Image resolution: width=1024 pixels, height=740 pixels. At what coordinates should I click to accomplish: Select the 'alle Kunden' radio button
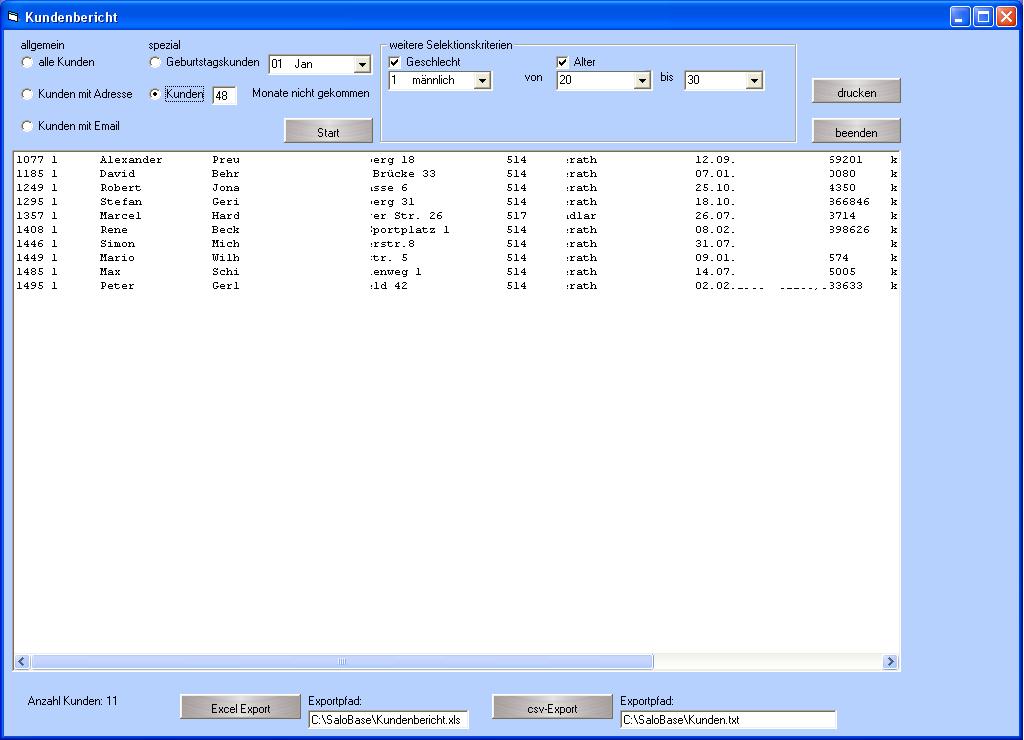[x=28, y=62]
